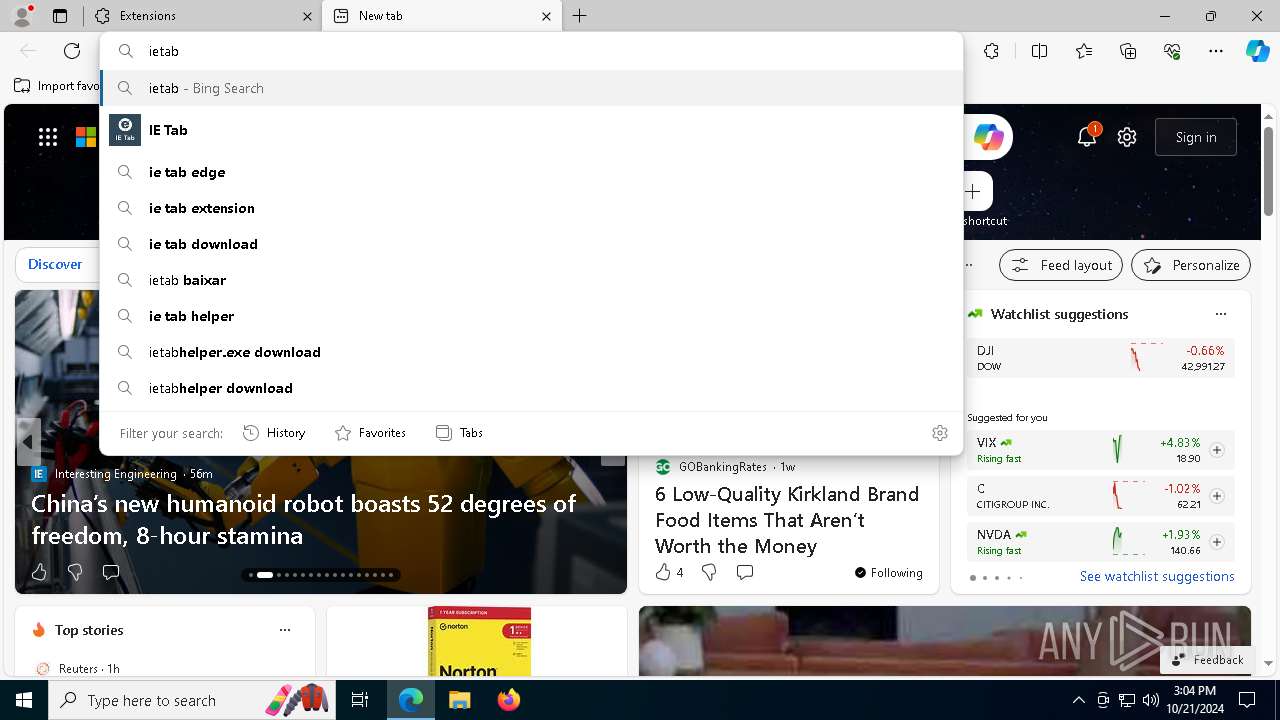
Task: Open Top stories more options
Action: (285, 630)
